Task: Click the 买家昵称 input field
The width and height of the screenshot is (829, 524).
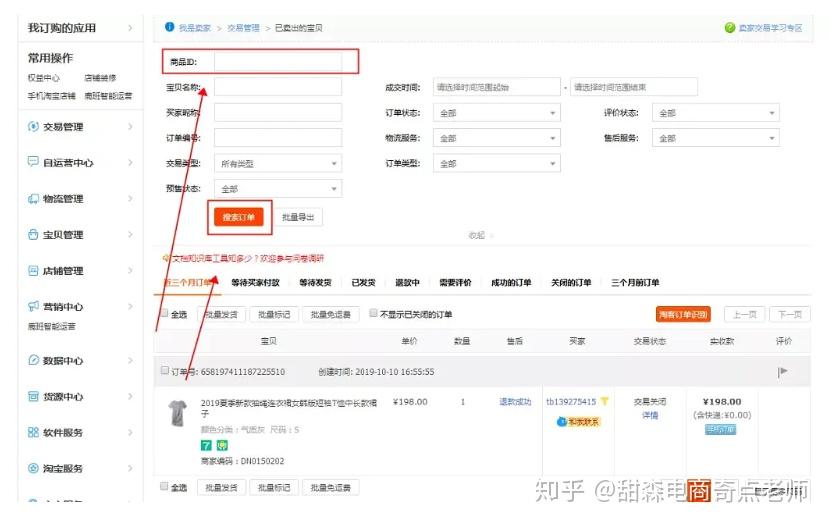Action: [x=278, y=113]
